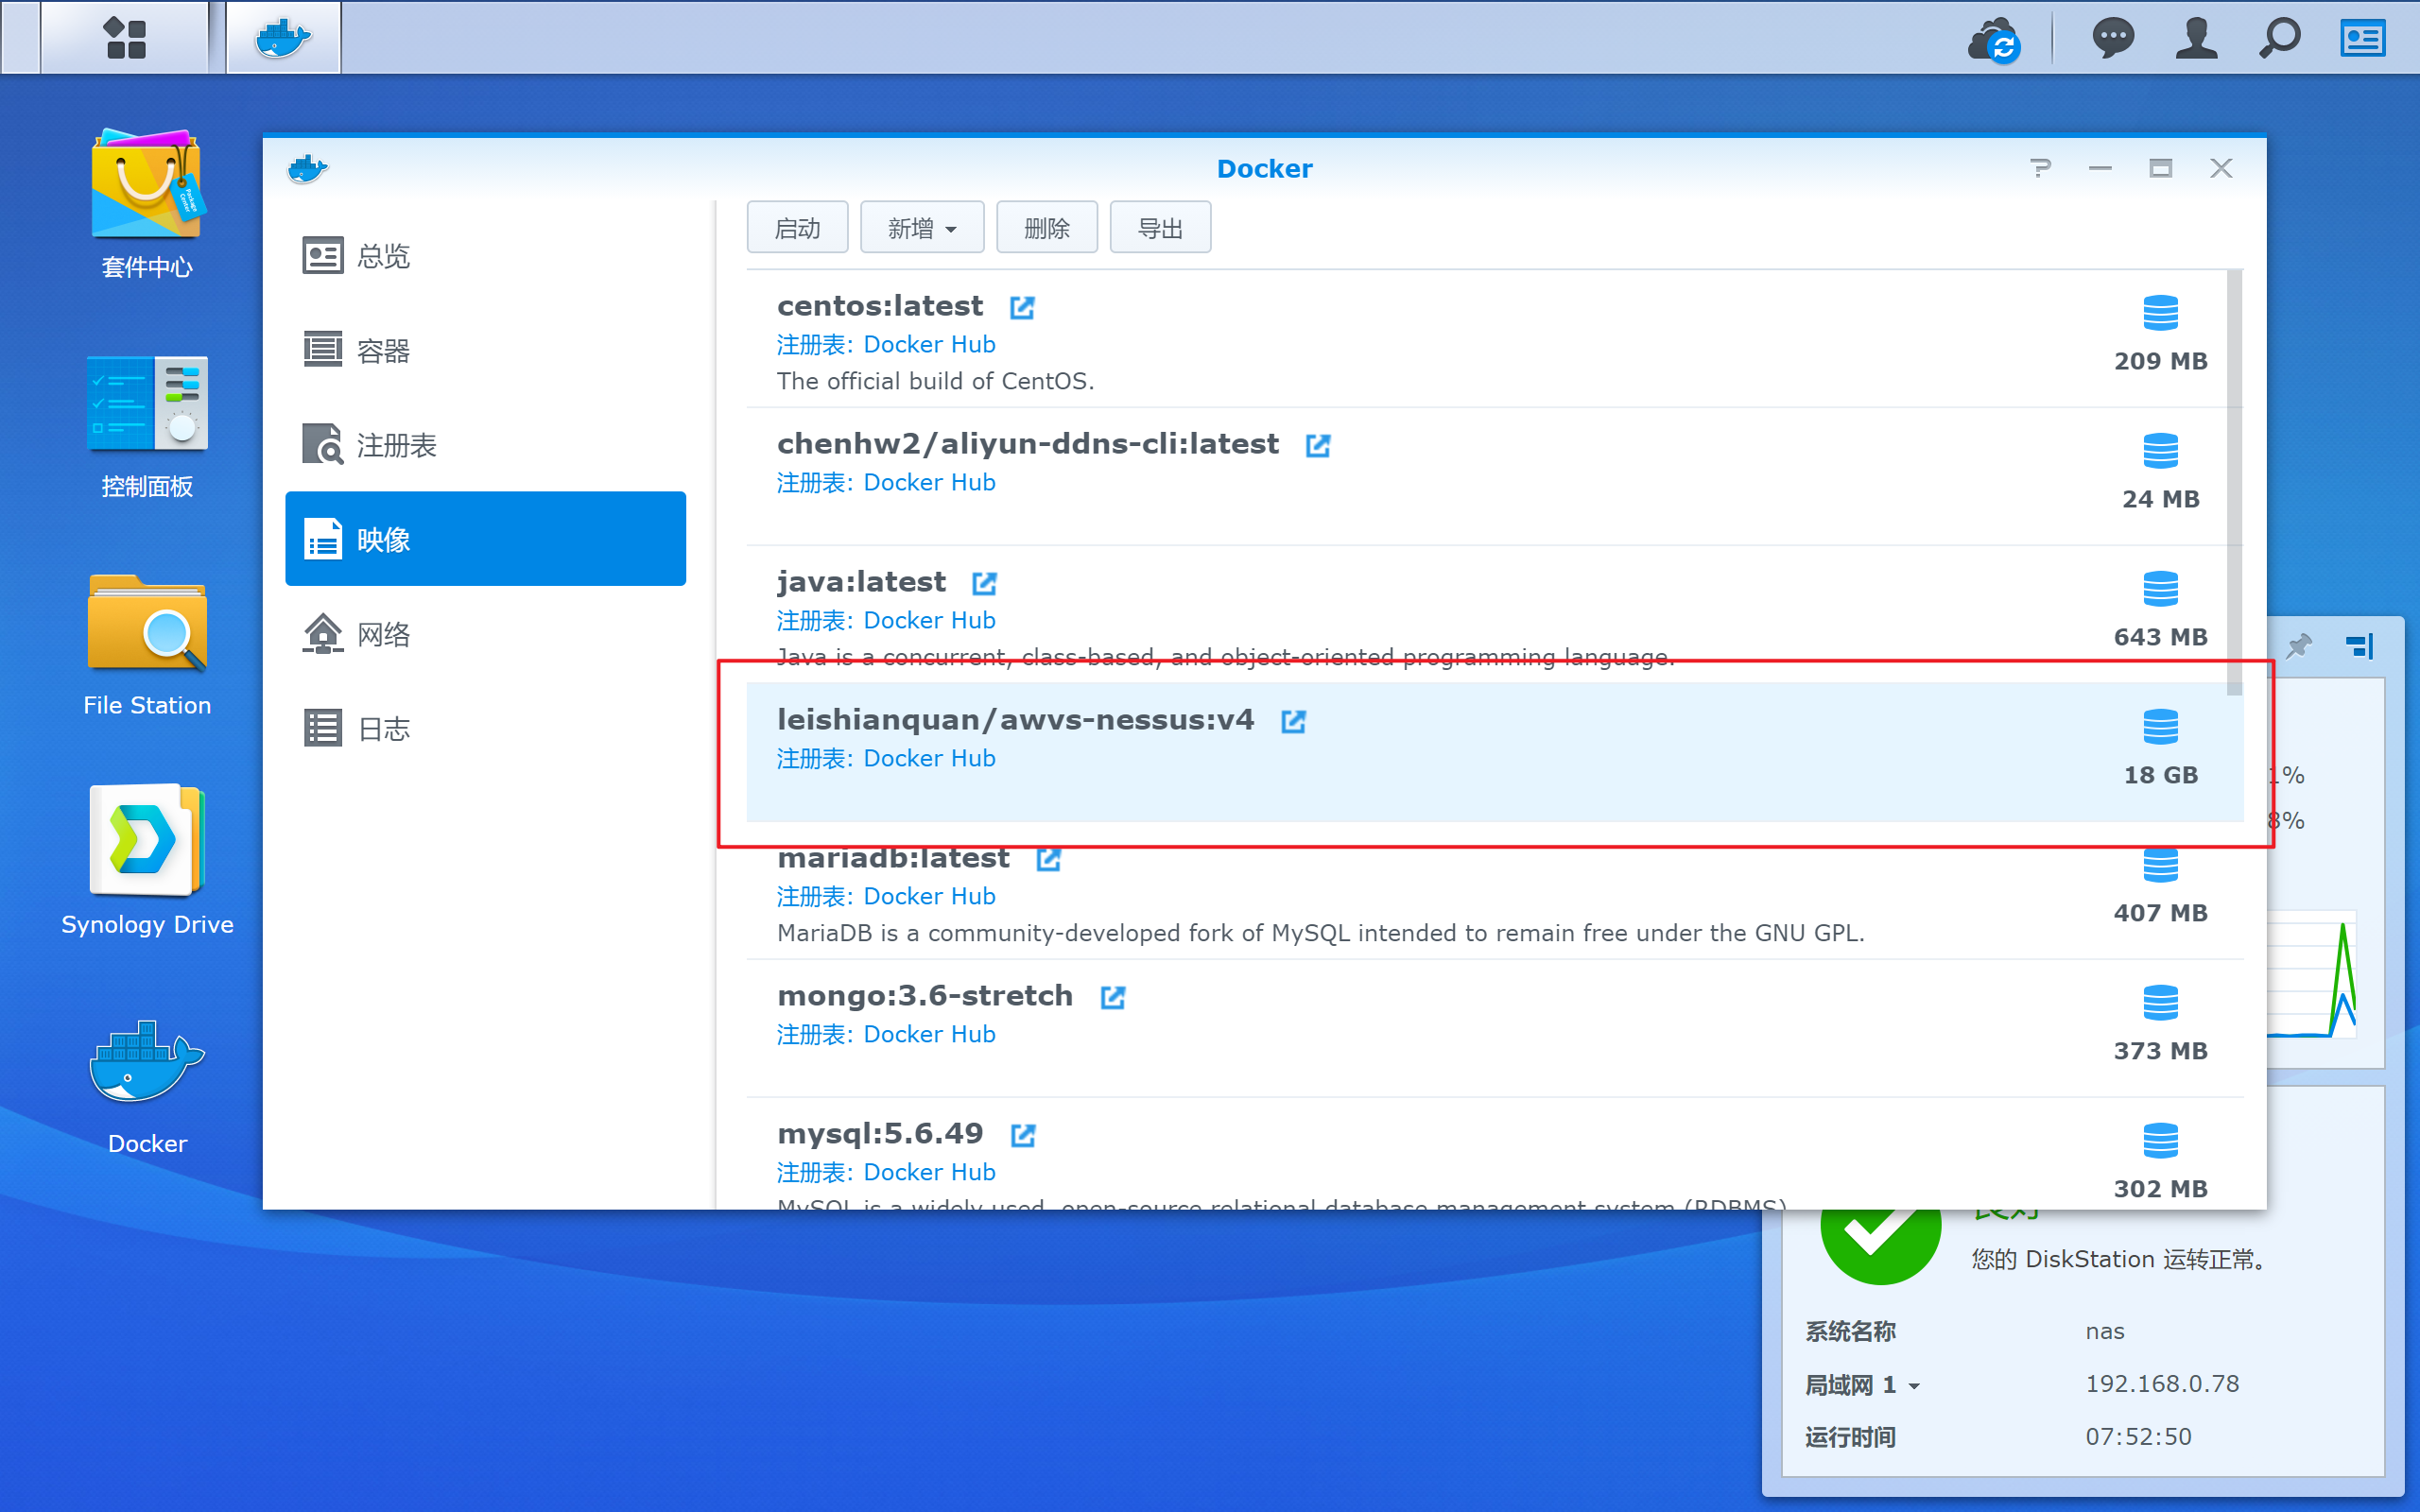
Task: Click the widget collapse icon beside pin
Action: [x=2360, y=646]
